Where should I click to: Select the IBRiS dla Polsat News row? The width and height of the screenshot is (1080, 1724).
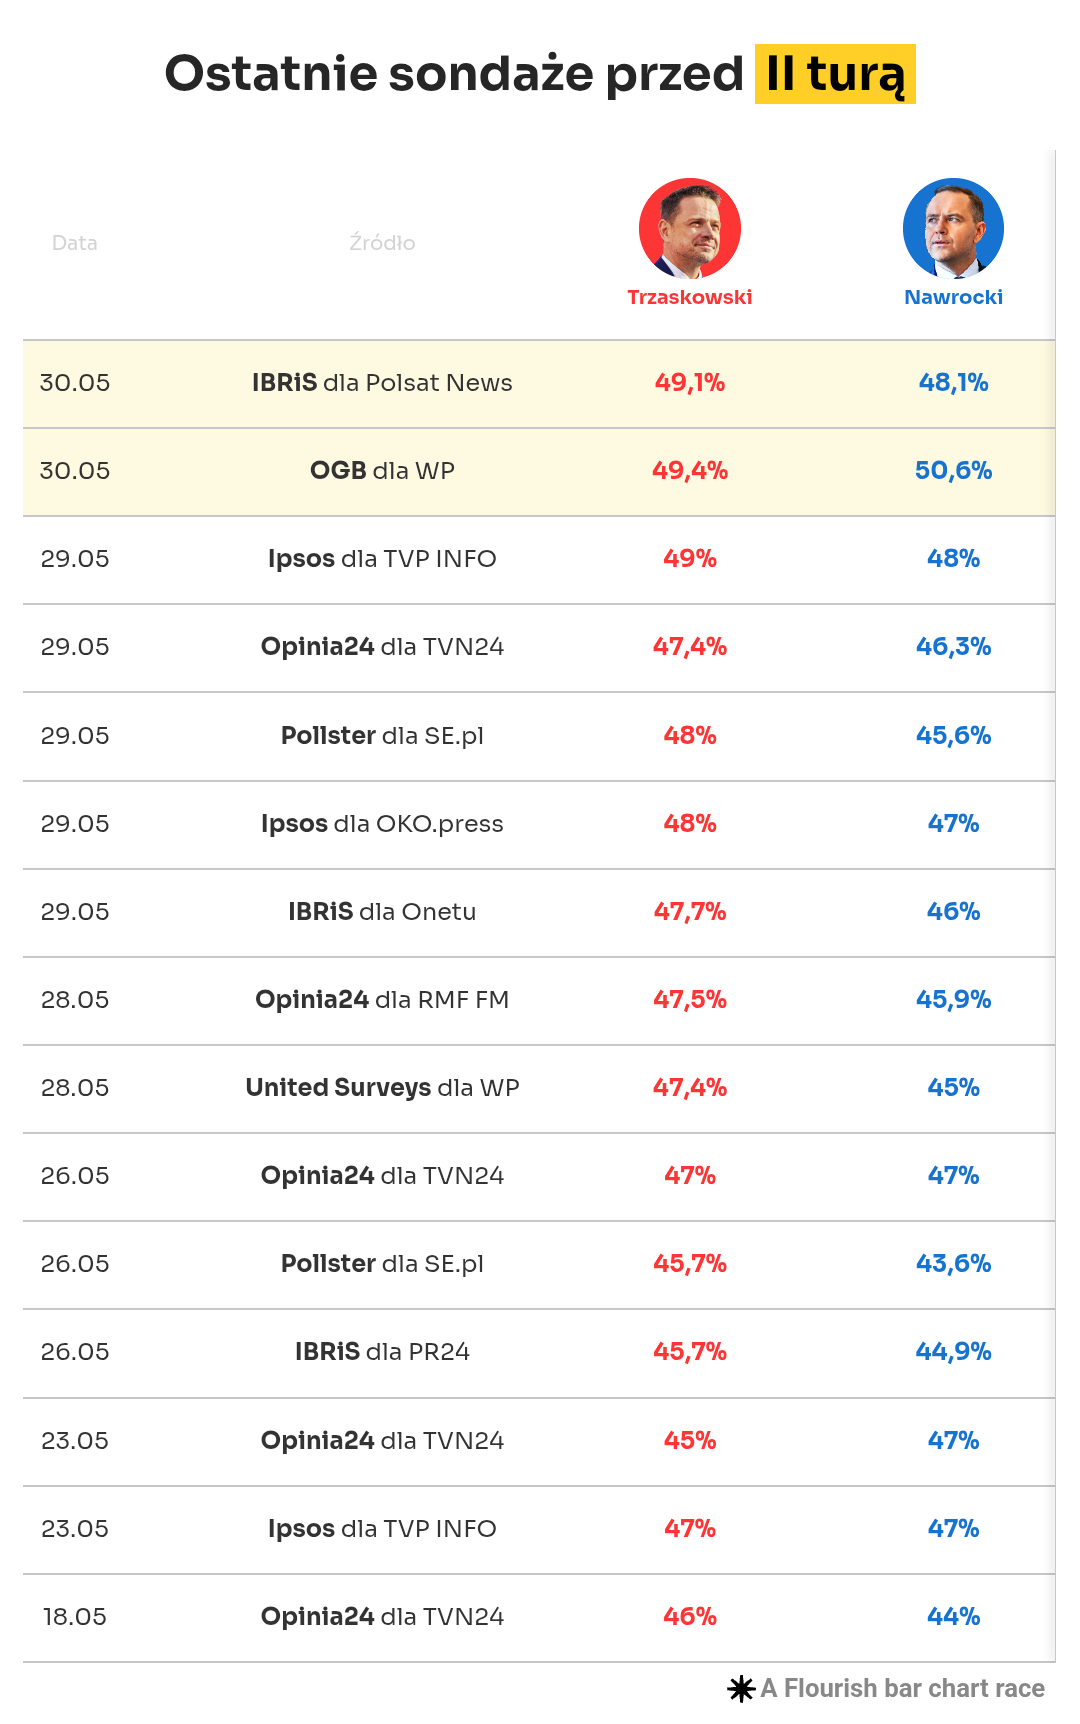[x=382, y=383]
